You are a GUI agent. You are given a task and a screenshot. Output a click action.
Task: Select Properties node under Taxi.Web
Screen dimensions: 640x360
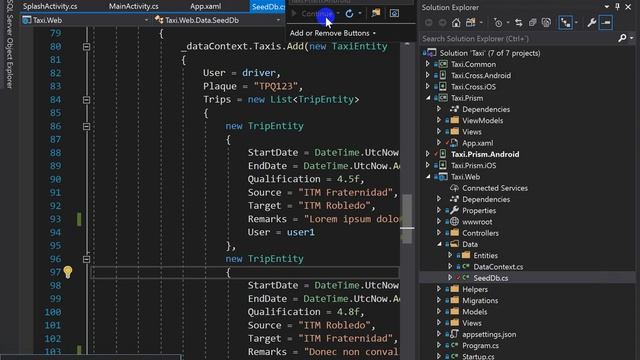tap(479, 211)
